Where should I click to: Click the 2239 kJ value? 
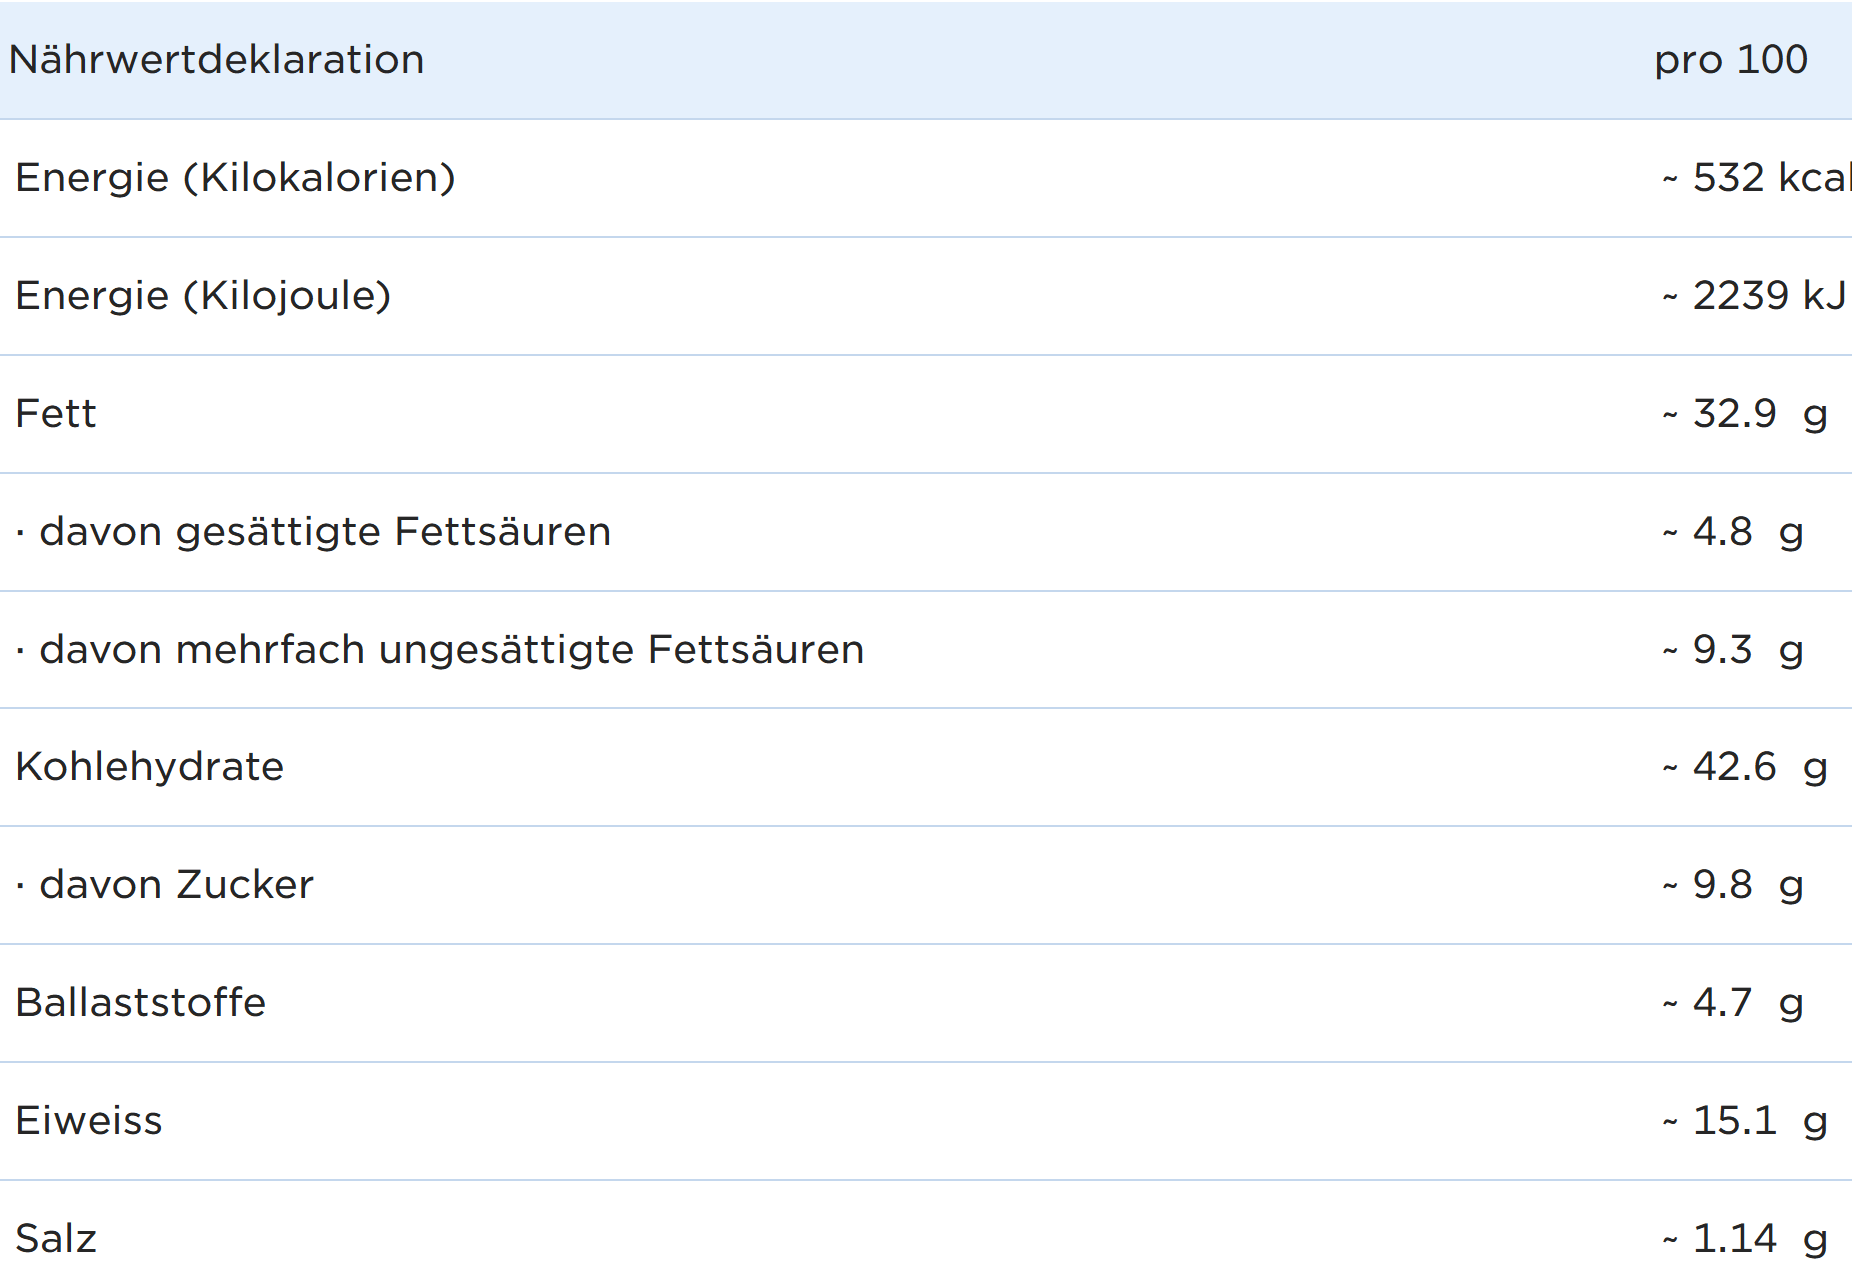tap(1754, 296)
